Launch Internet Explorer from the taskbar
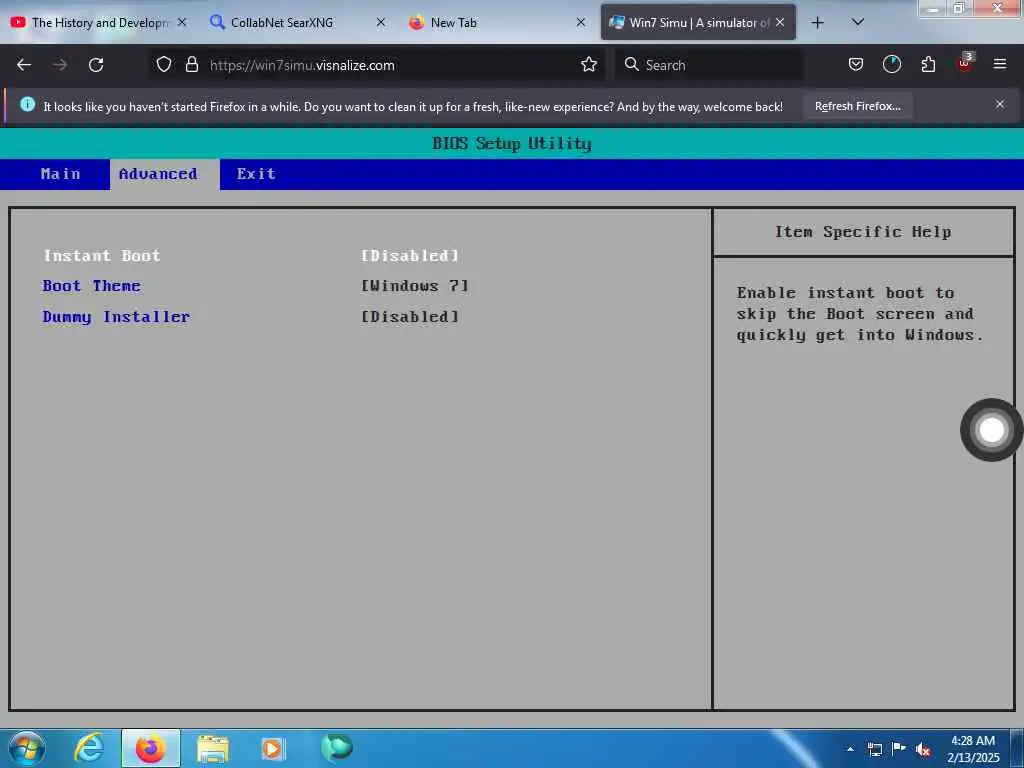Image resolution: width=1024 pixels, height=768 pixels. tap(88, 748)
